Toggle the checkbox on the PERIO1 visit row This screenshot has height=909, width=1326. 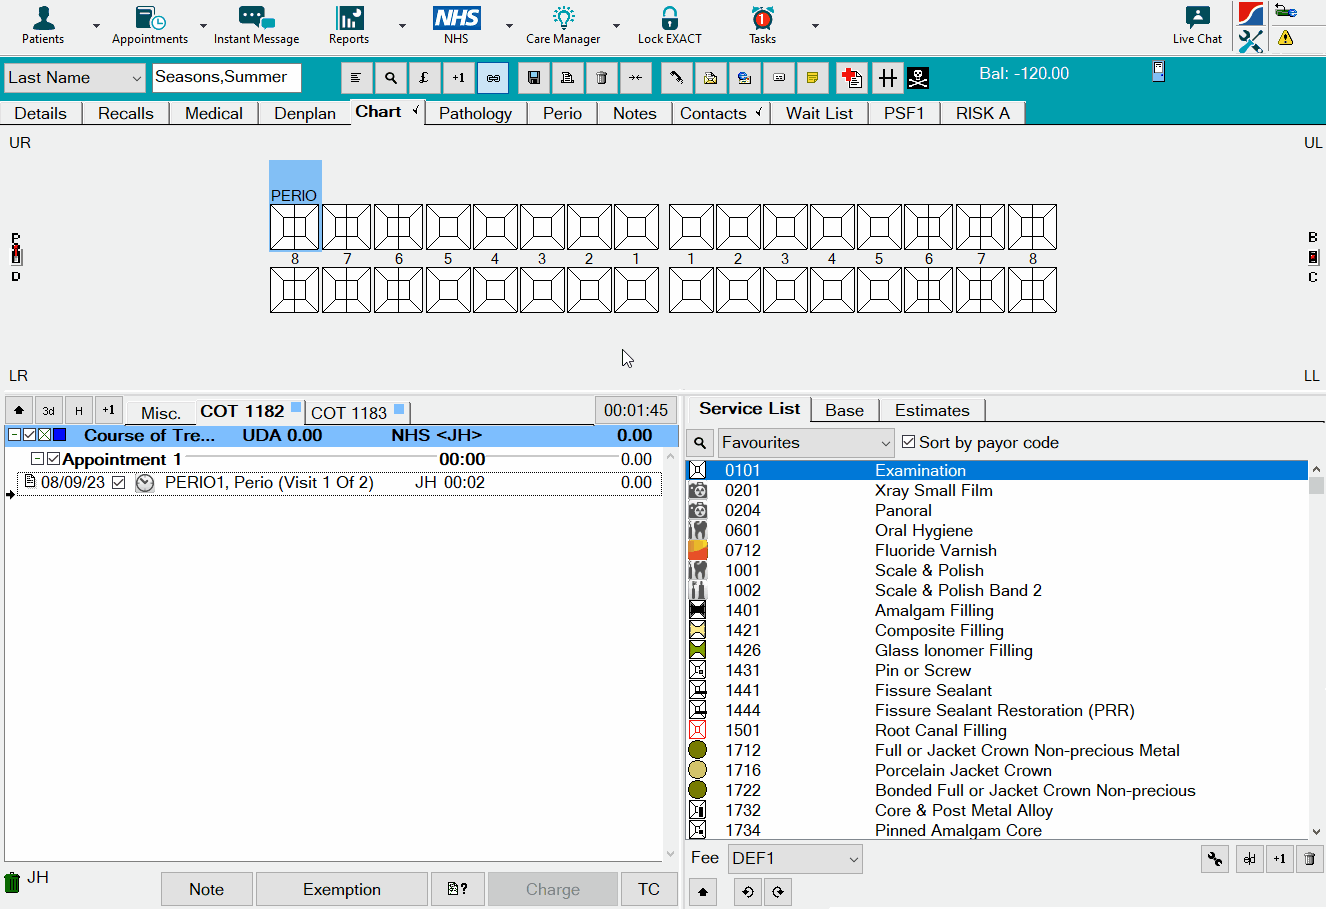click(119, 482)
